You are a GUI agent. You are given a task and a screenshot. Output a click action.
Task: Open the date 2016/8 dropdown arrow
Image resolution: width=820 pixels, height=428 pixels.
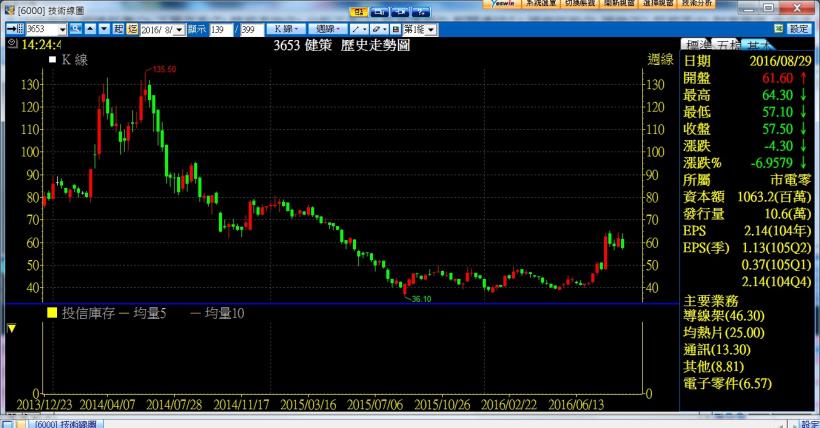point(179,29)
